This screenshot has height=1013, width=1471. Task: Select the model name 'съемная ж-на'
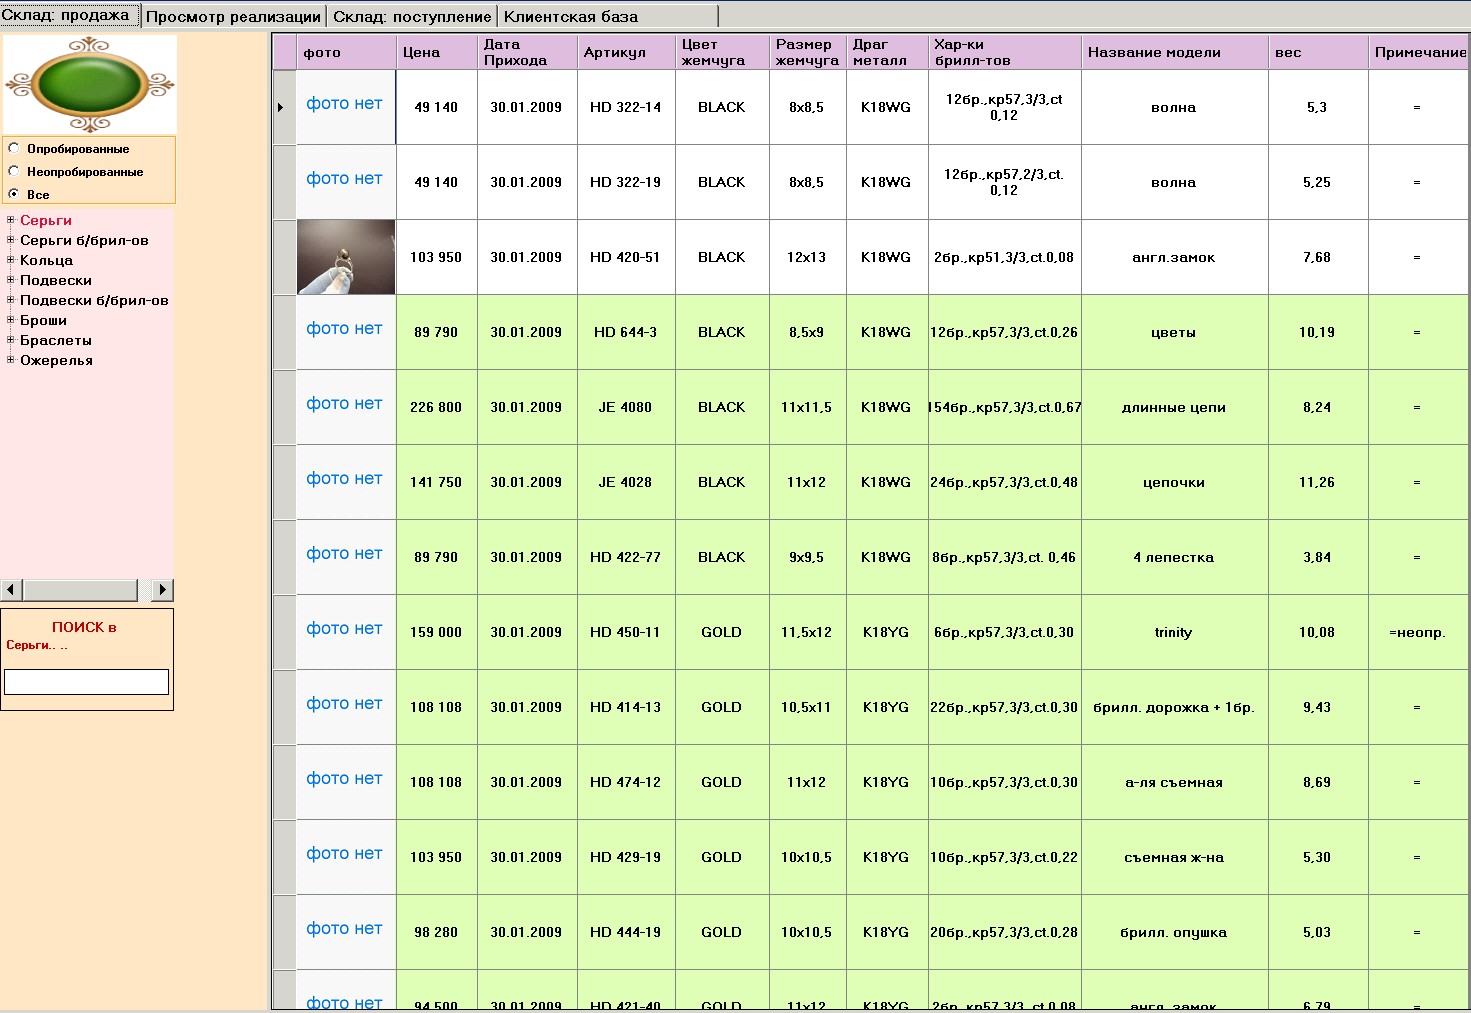click(x=1174, y=857)
